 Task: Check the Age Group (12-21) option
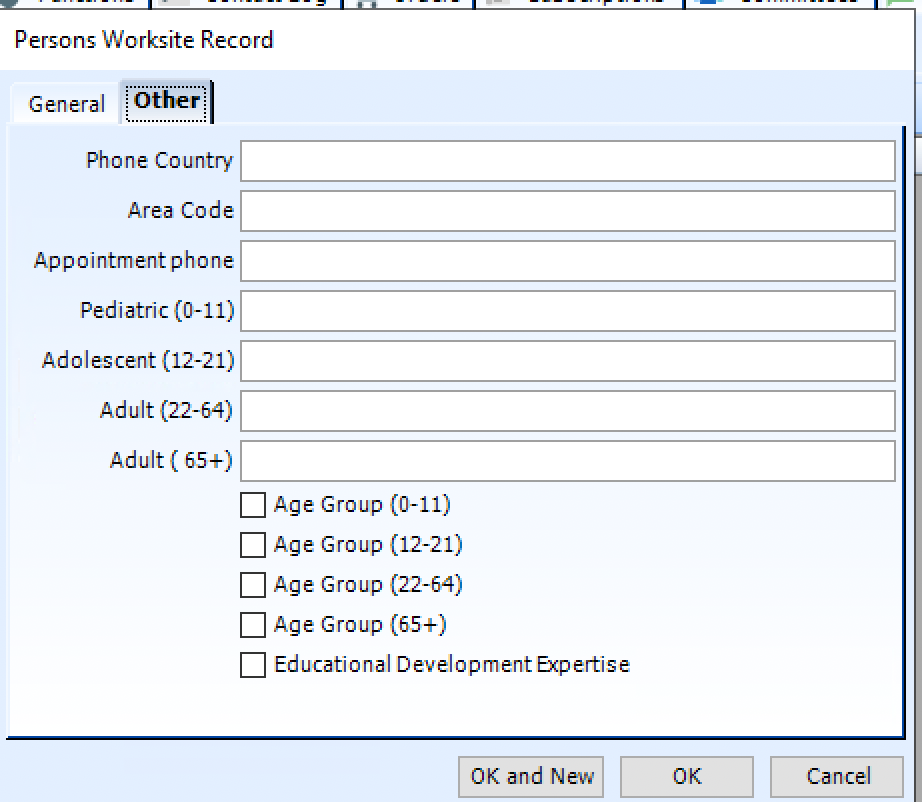[252, 545]
